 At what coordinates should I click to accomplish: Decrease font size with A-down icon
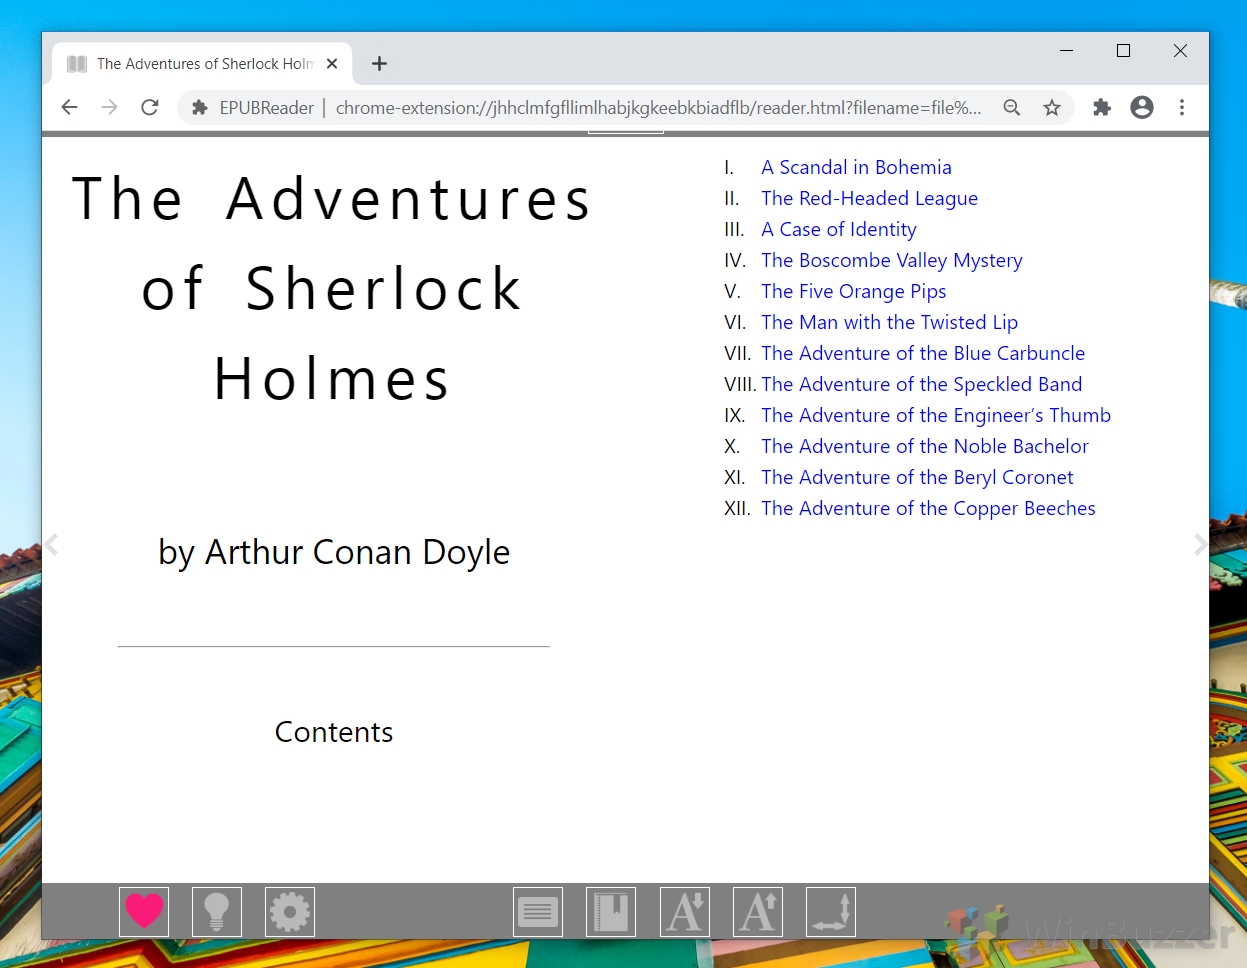coord(685,912)
